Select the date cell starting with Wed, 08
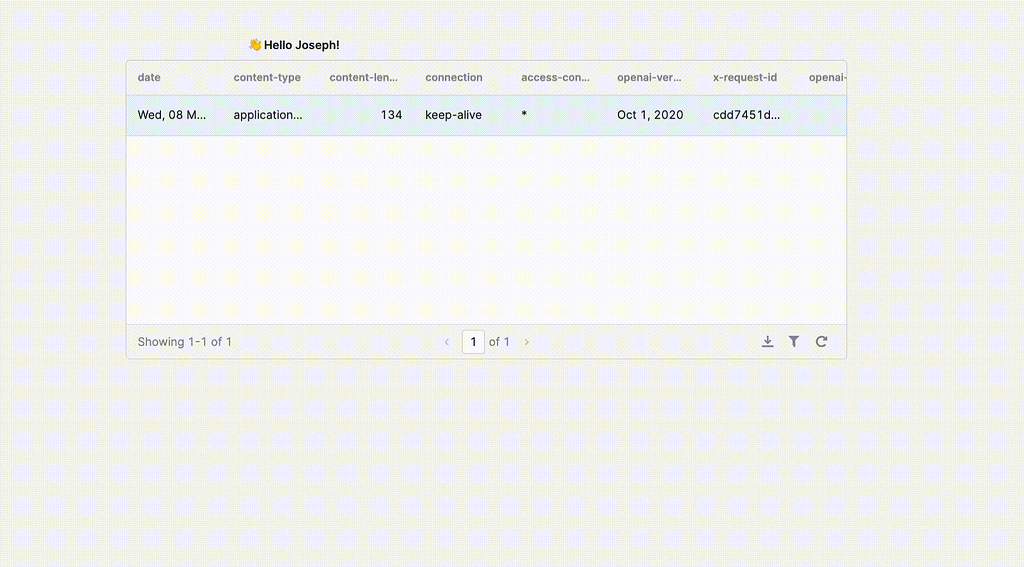The image size is (1024, 567). click(172, 115)
